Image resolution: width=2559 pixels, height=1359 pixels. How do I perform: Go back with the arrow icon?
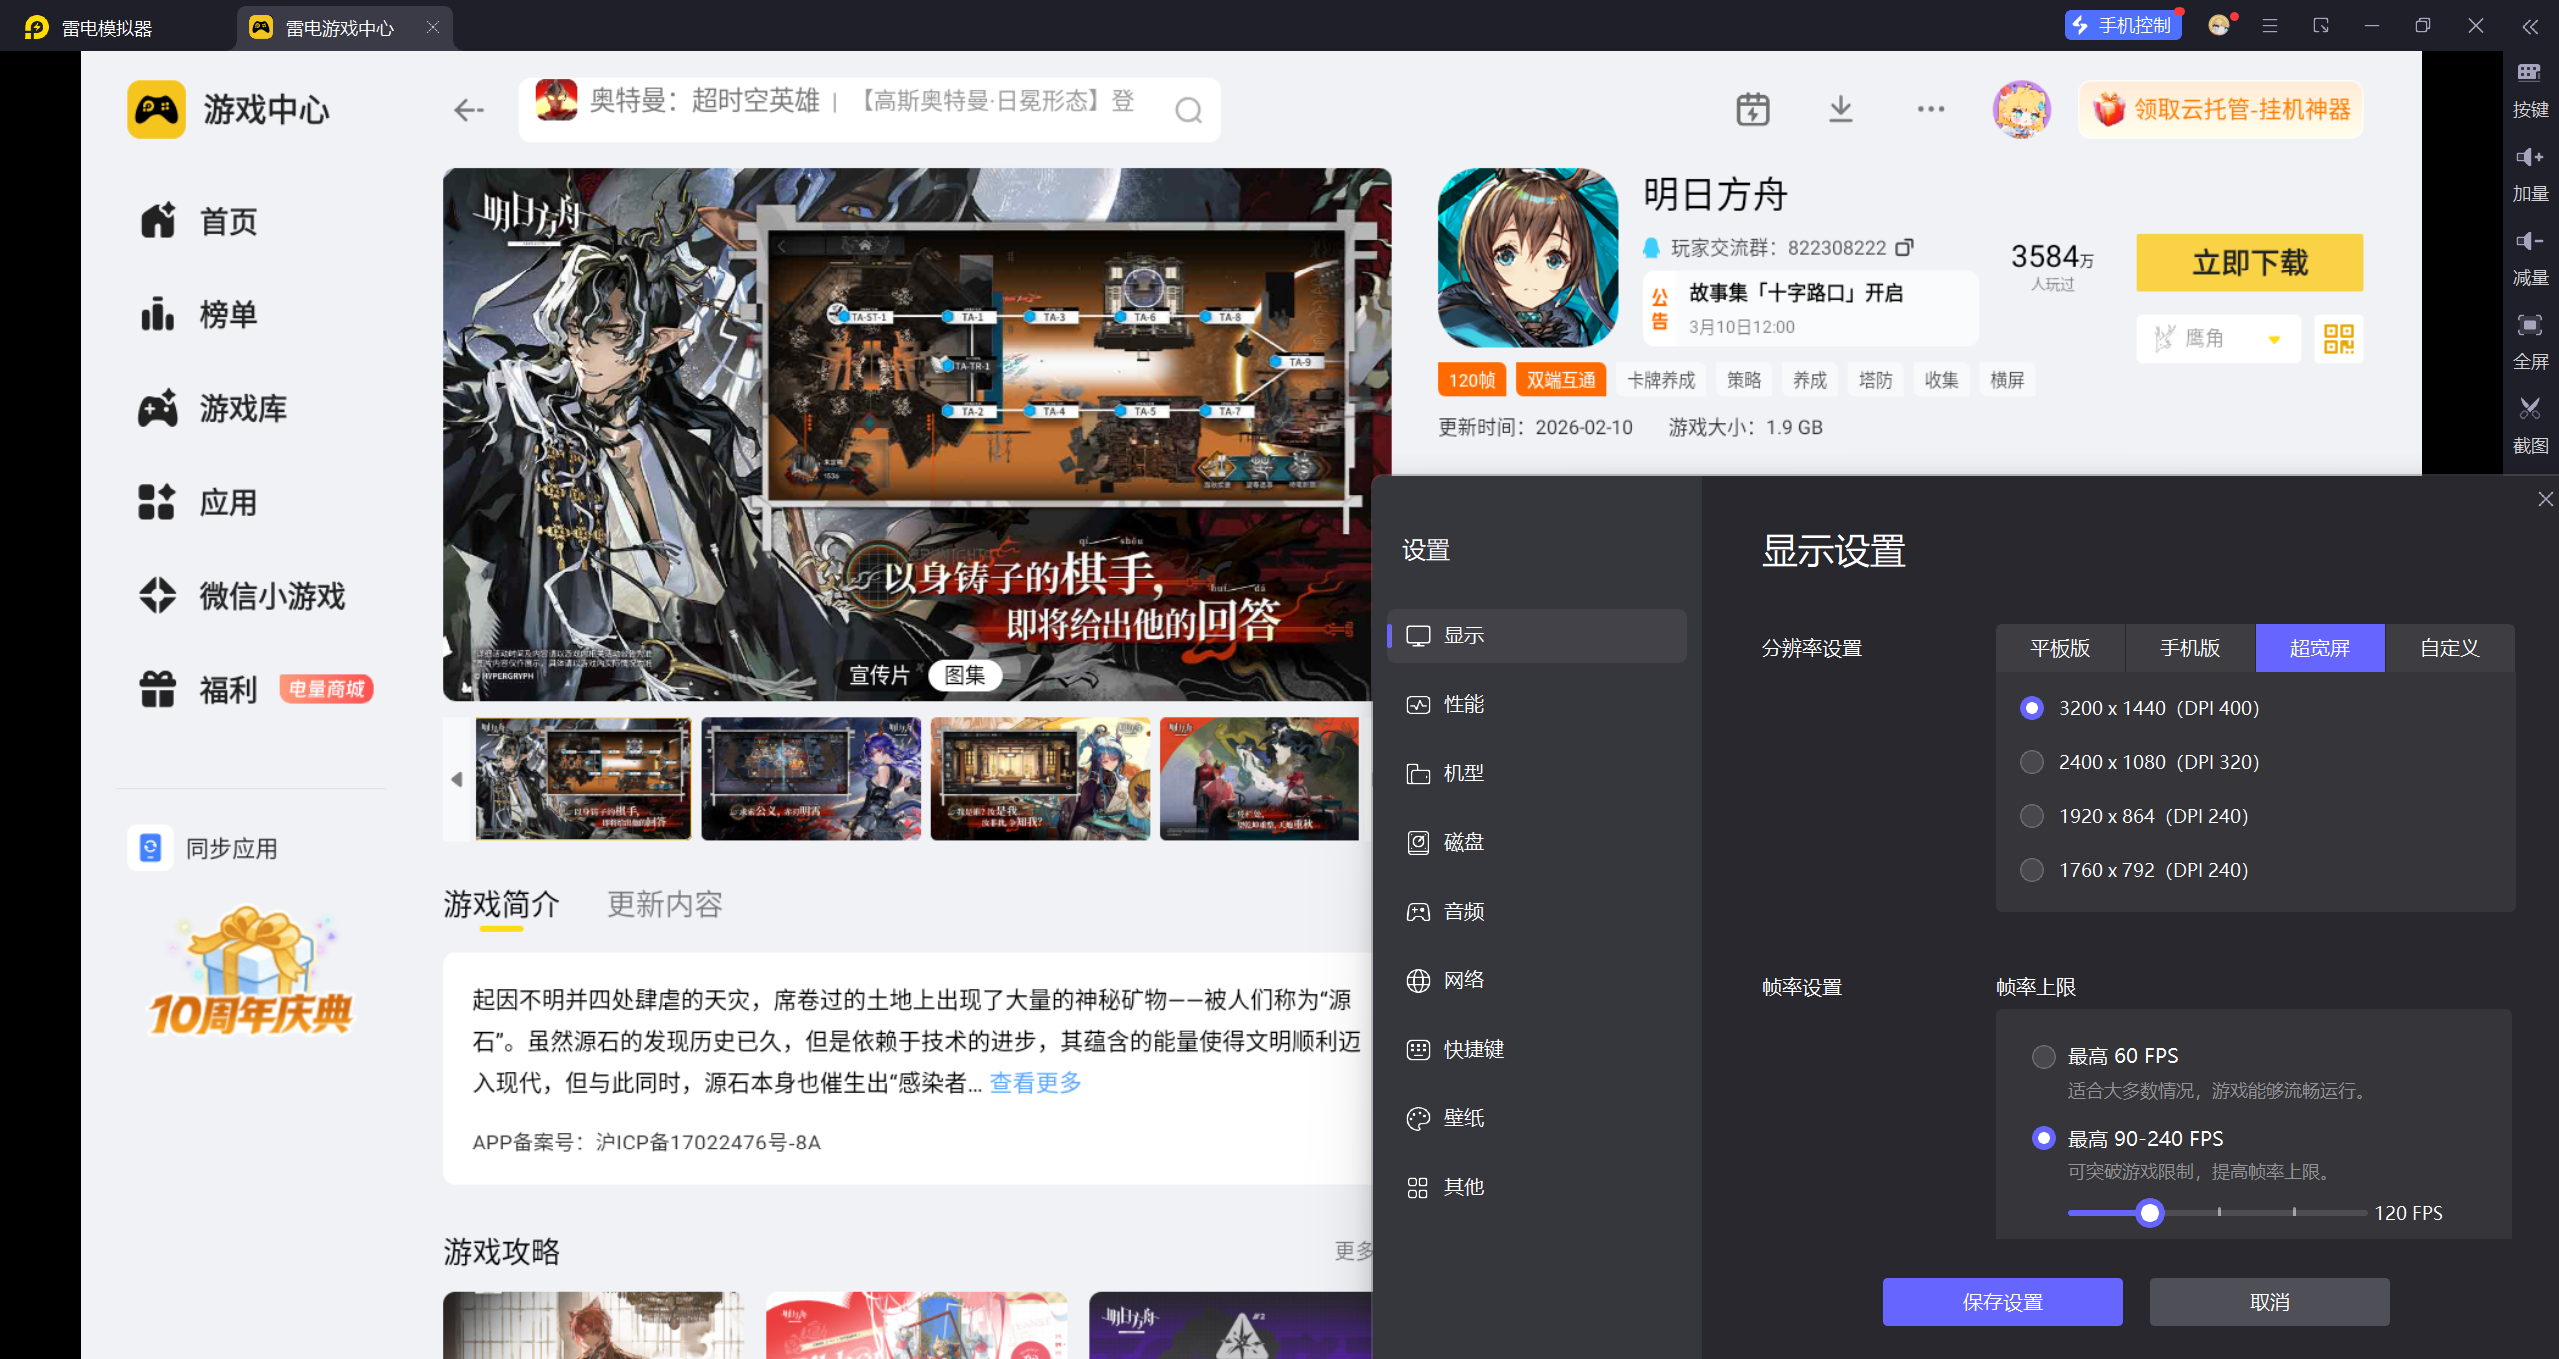(468, 110)
